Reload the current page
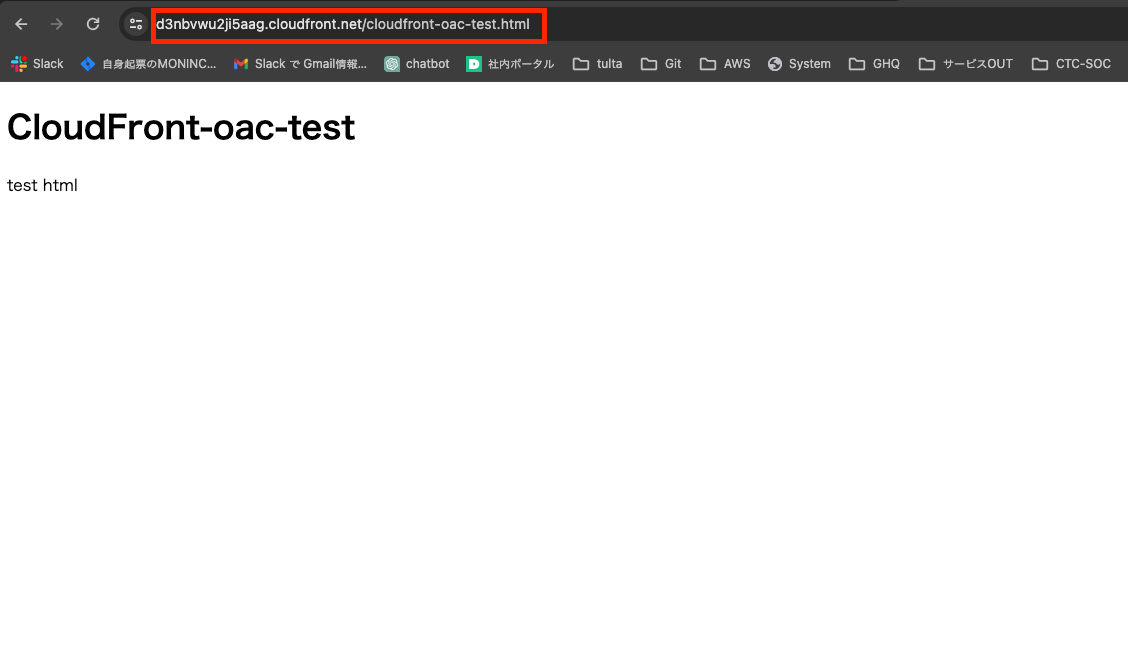 [x=93, y=24]
